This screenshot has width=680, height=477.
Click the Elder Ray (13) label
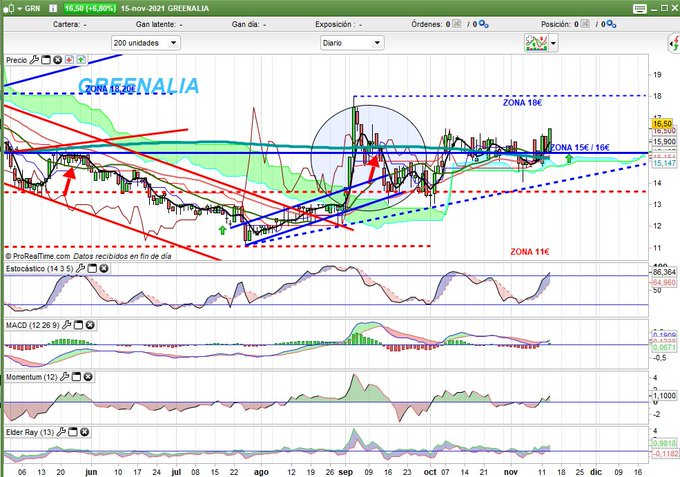point(30,432)
